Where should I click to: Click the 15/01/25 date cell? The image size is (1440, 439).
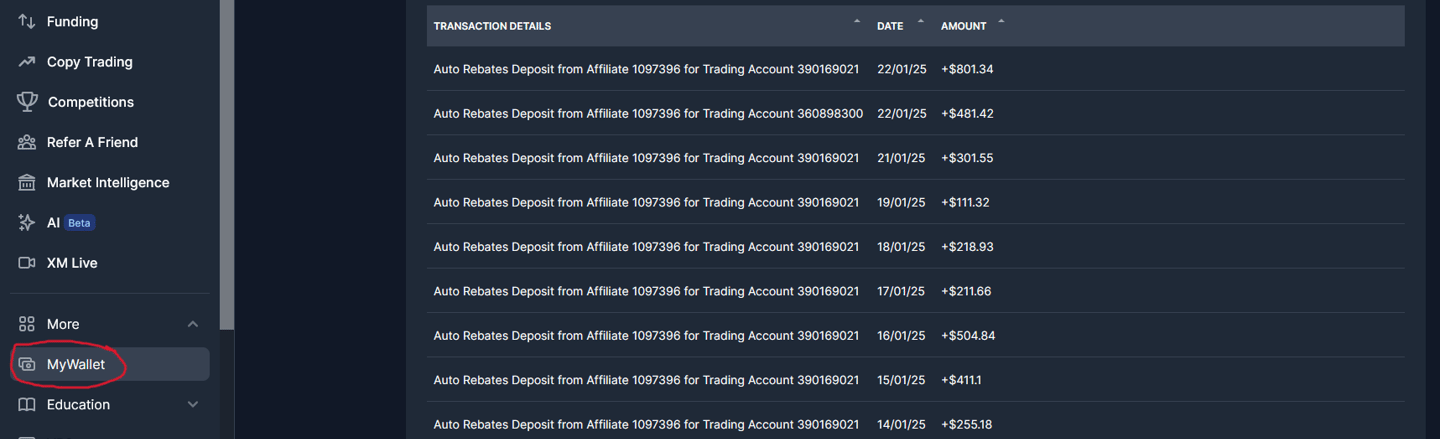(901, 380)
